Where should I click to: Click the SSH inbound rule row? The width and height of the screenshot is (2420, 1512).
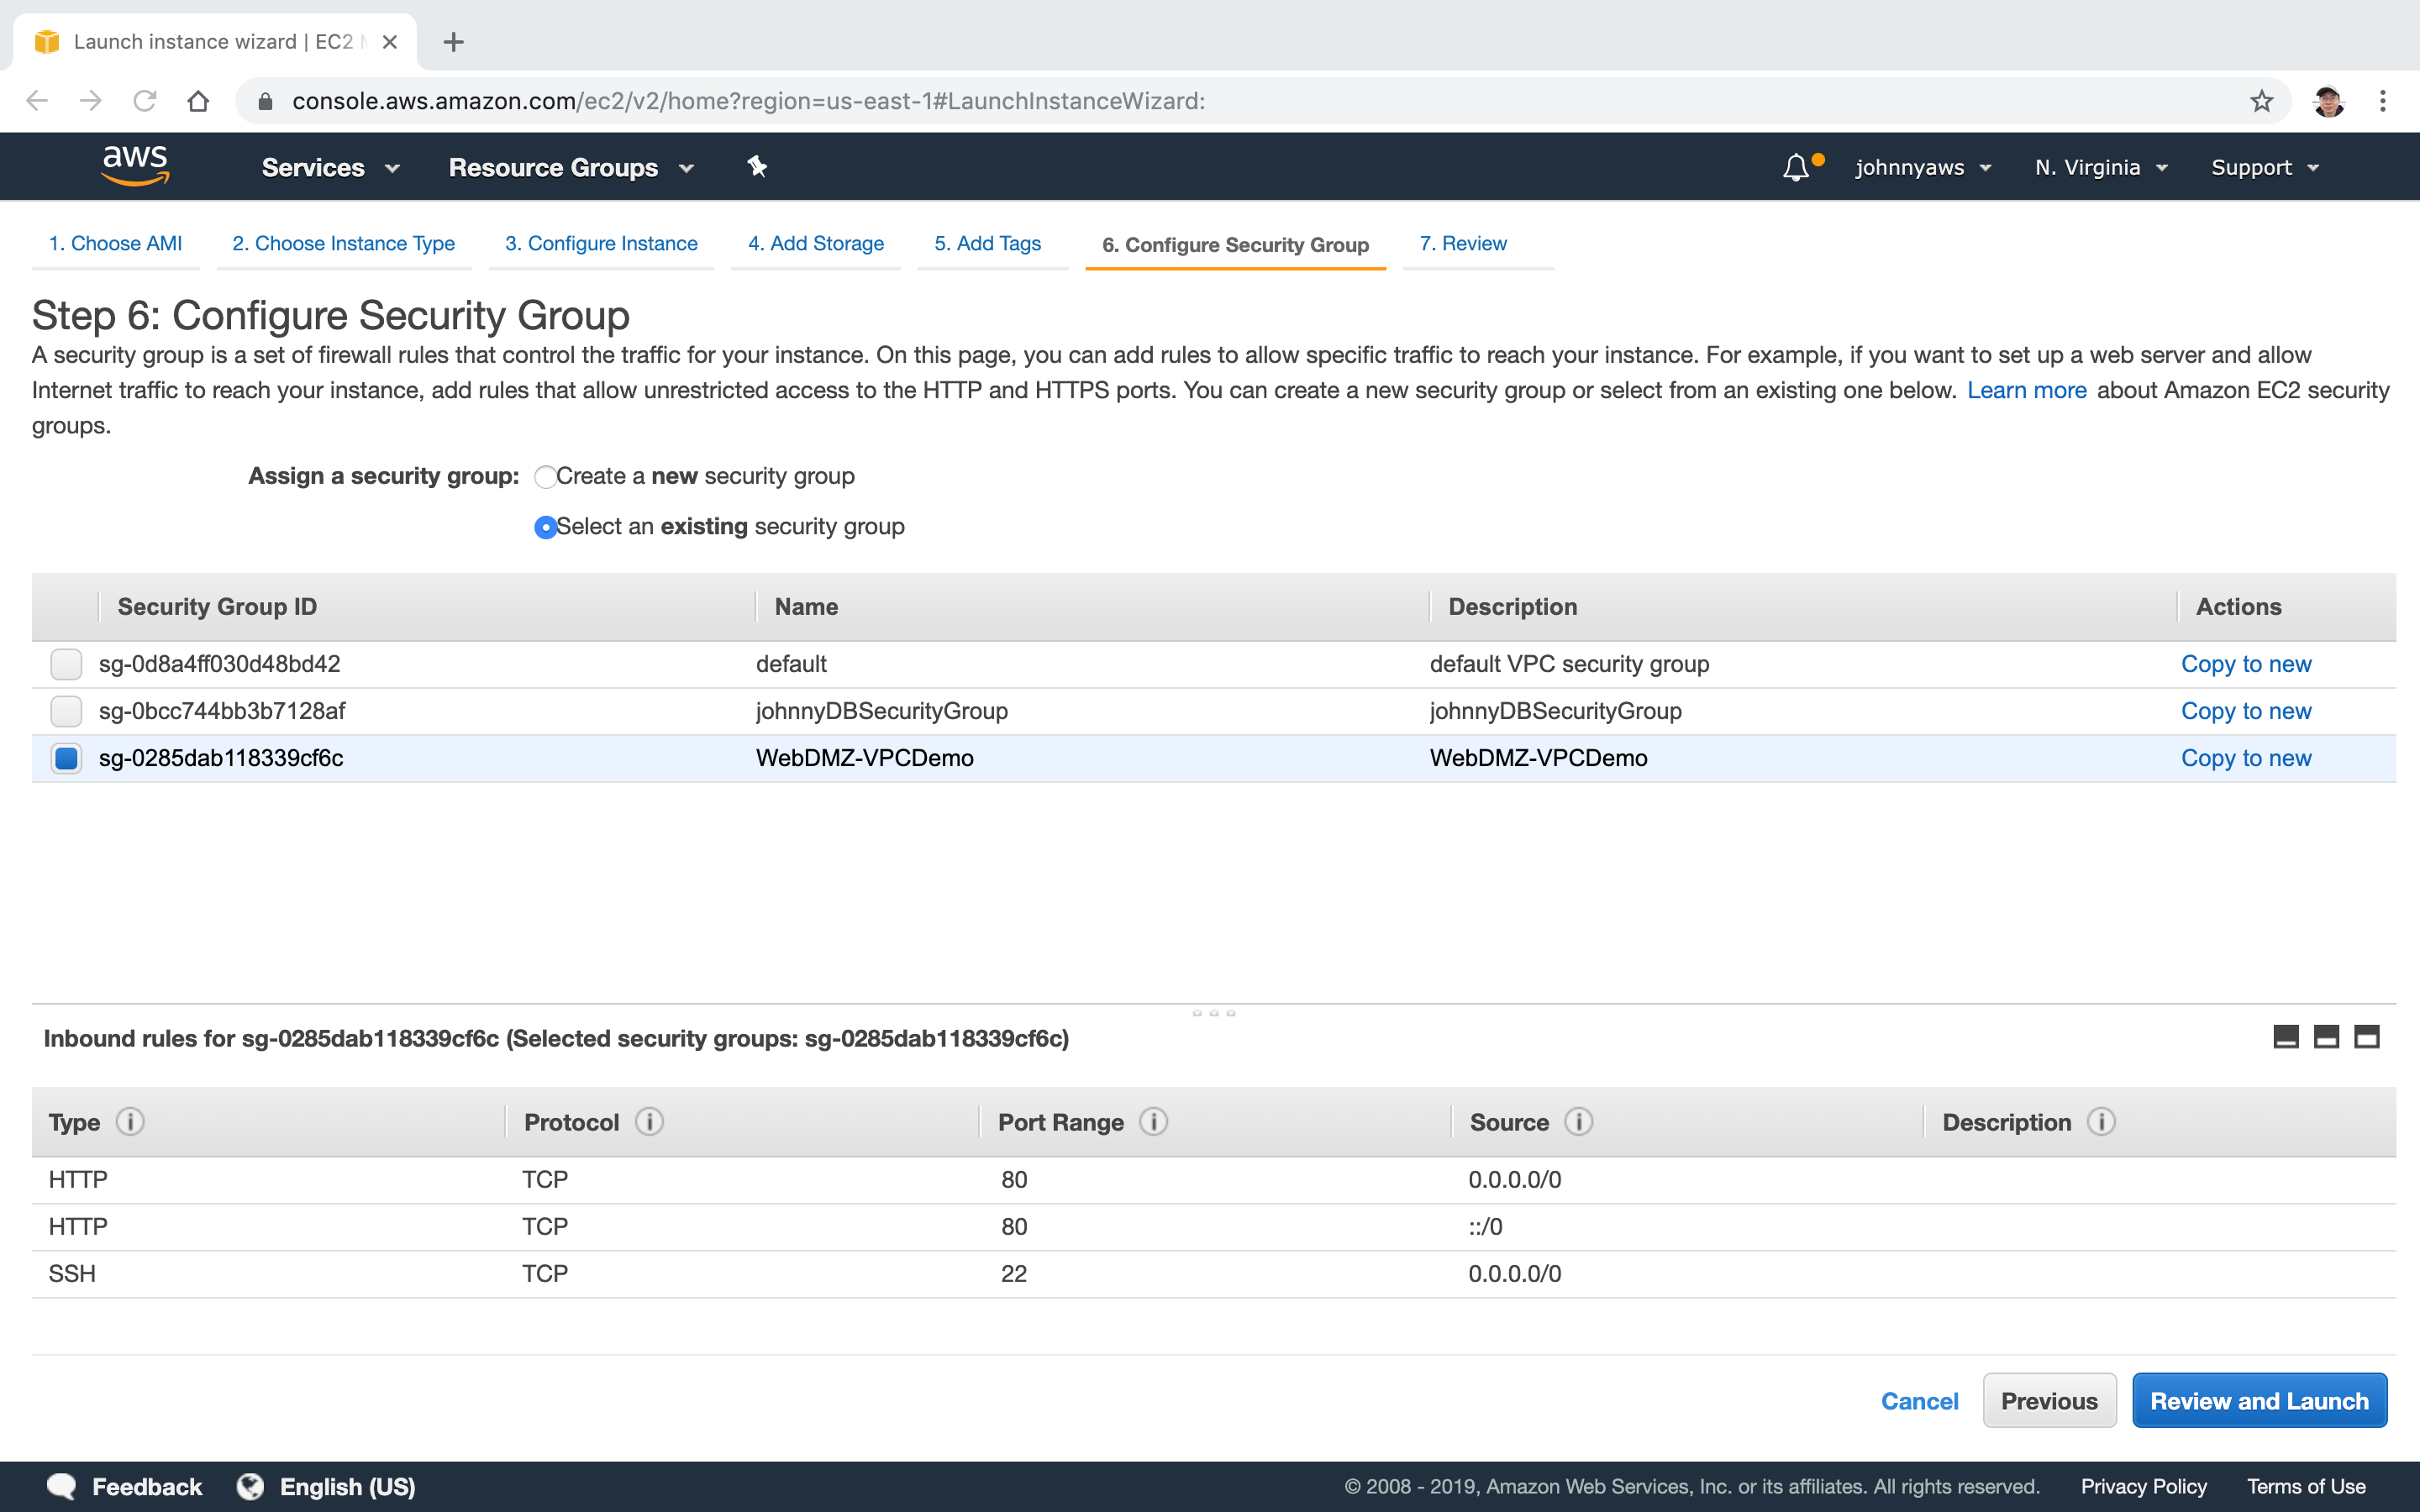point(1213,1274)
